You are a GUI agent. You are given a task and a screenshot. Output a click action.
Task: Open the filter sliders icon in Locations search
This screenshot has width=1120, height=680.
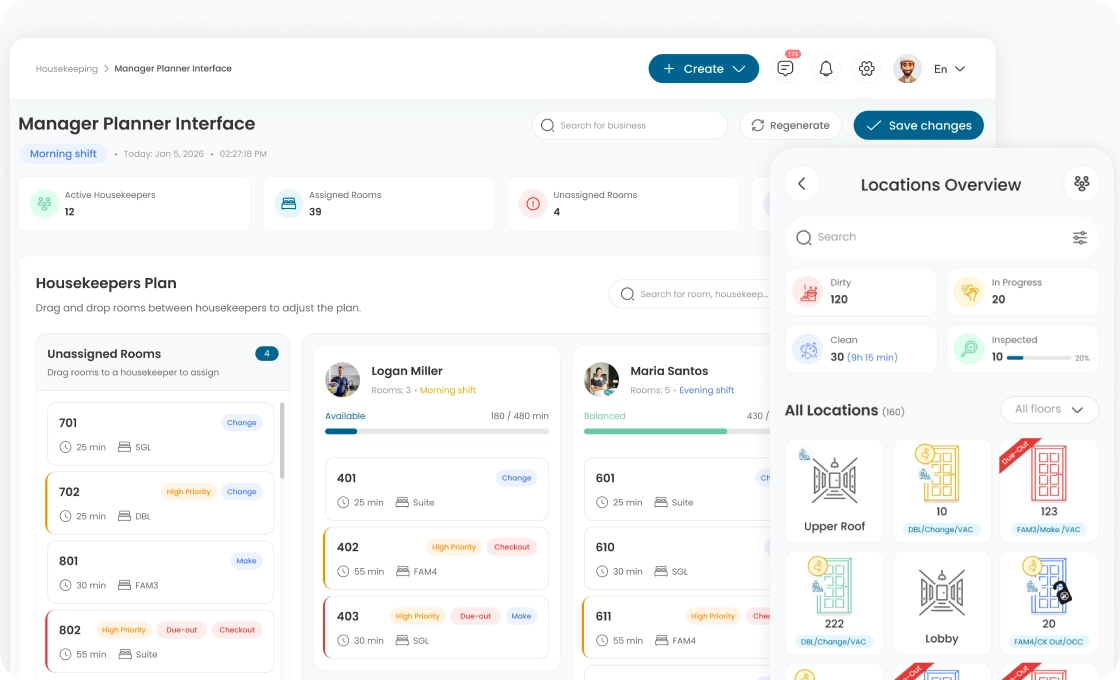pyautogui.click(x=1080, y=238)
